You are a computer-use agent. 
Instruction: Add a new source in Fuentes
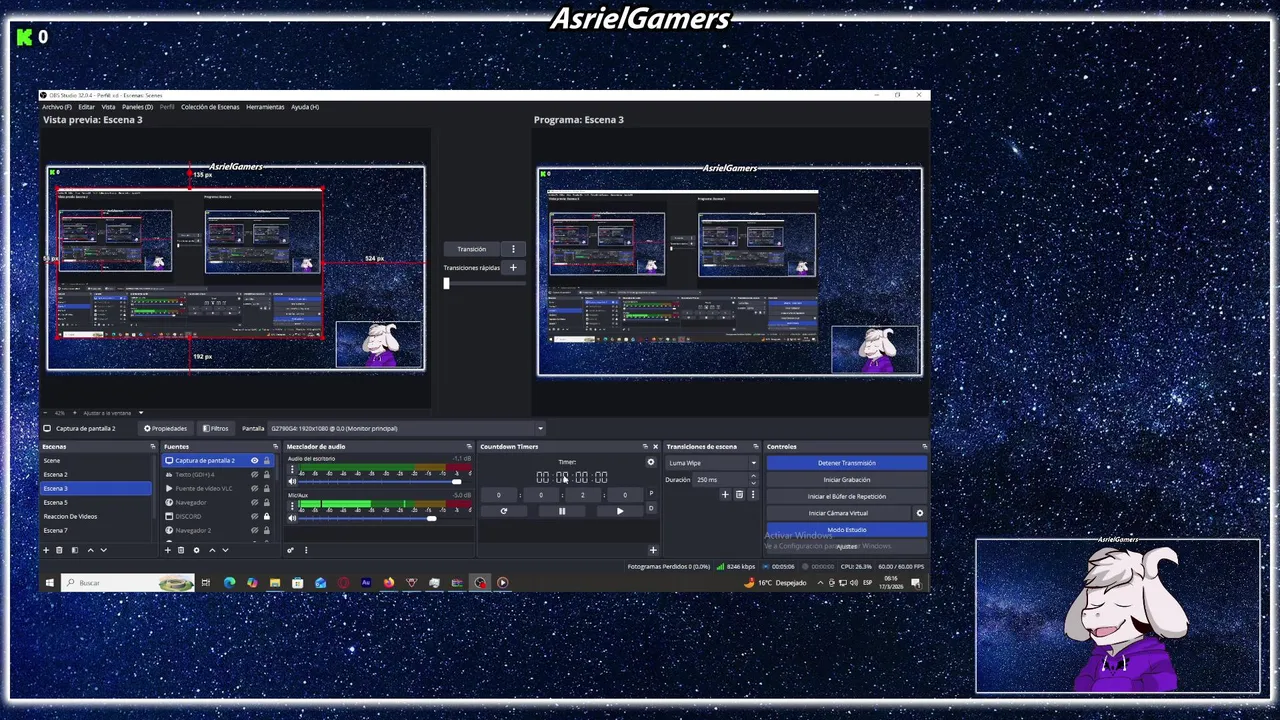click(167, 550)
